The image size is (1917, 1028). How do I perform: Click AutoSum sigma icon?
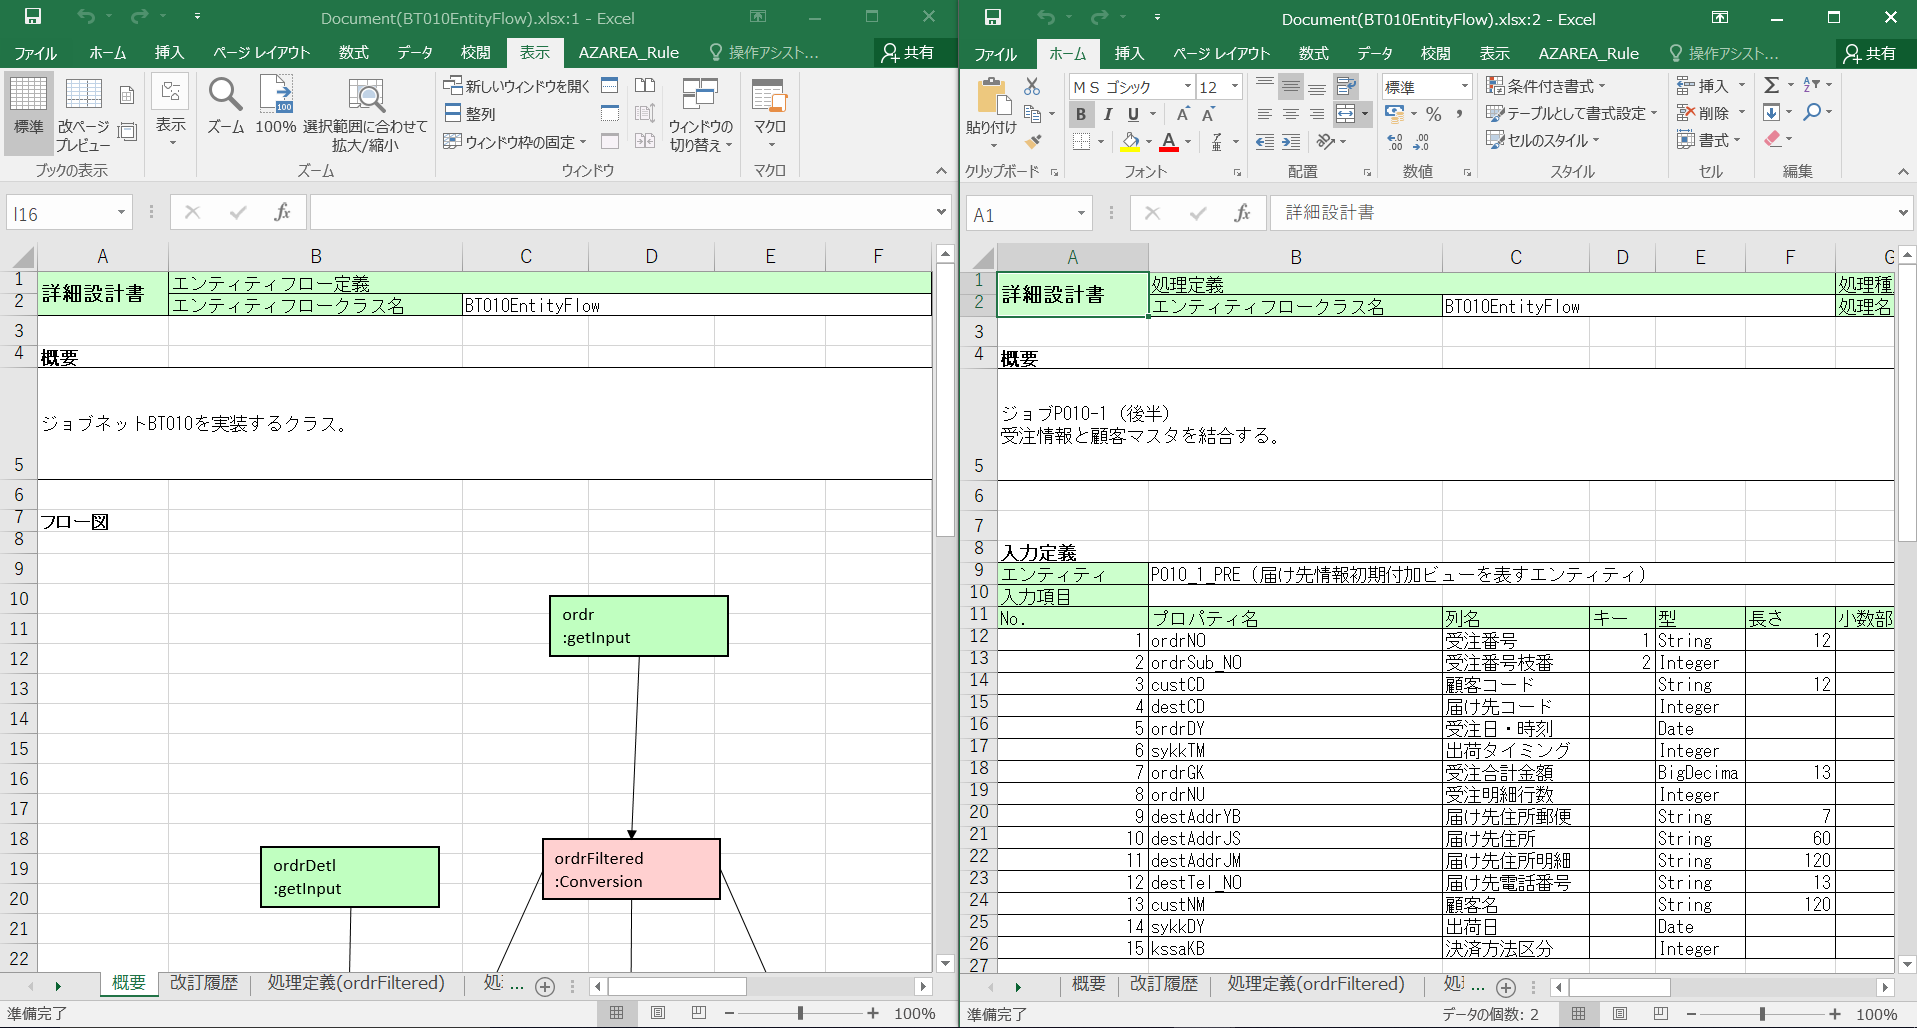click(x=1771, y=86)
